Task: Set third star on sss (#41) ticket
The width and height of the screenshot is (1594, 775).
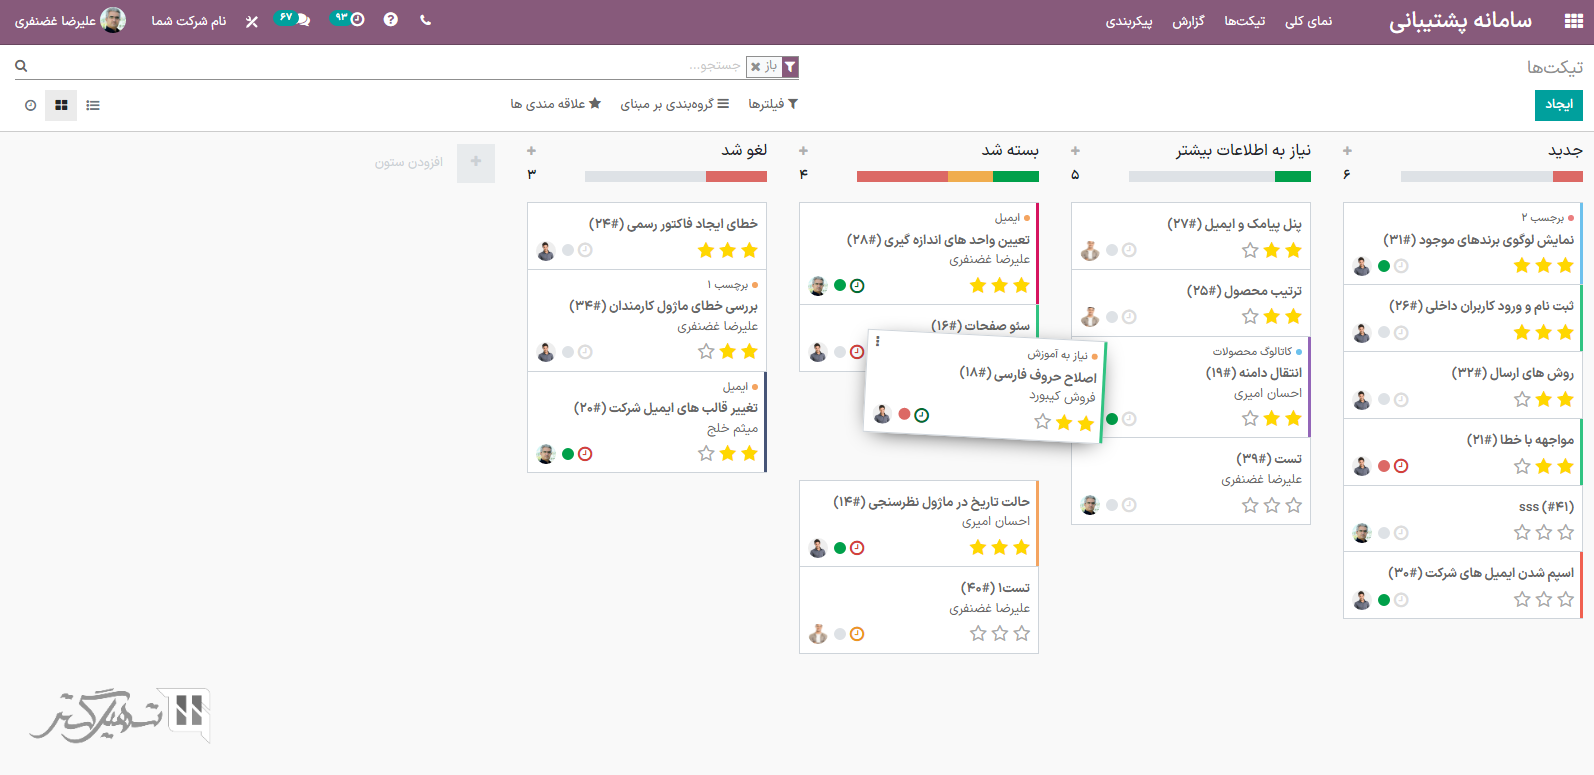Action: [x=1522, y=533]
